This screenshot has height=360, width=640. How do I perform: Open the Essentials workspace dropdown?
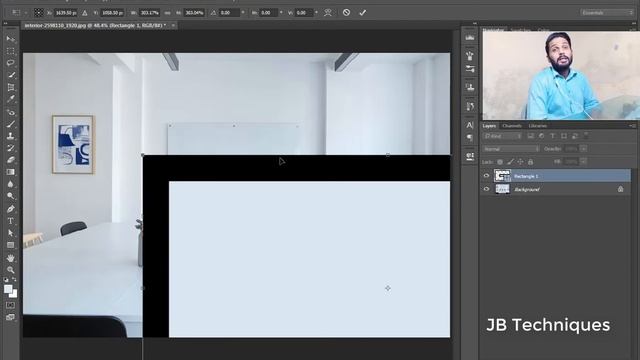(x=607, y=13)
